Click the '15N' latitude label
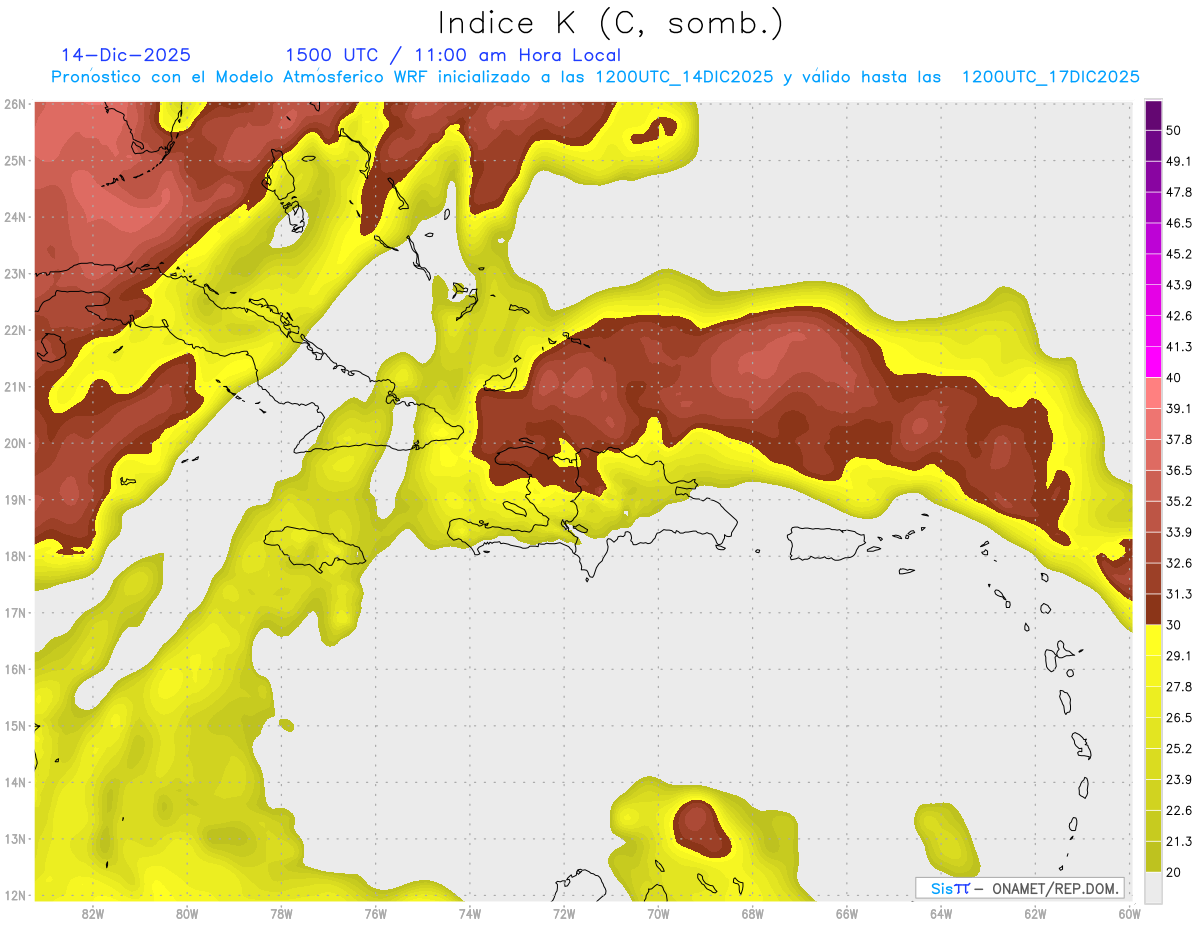The width and height of the screenshot is (1200, 927). click(15, 725)
